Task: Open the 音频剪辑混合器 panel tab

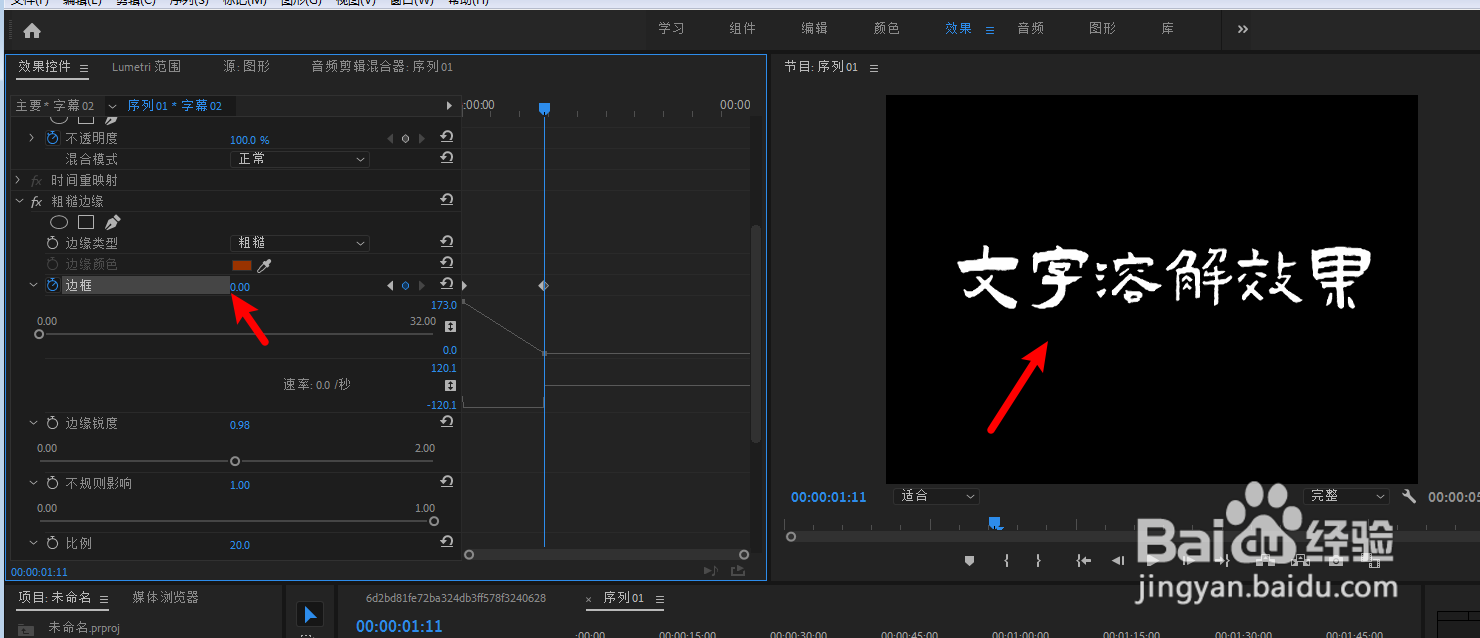Action: [382, 67]
